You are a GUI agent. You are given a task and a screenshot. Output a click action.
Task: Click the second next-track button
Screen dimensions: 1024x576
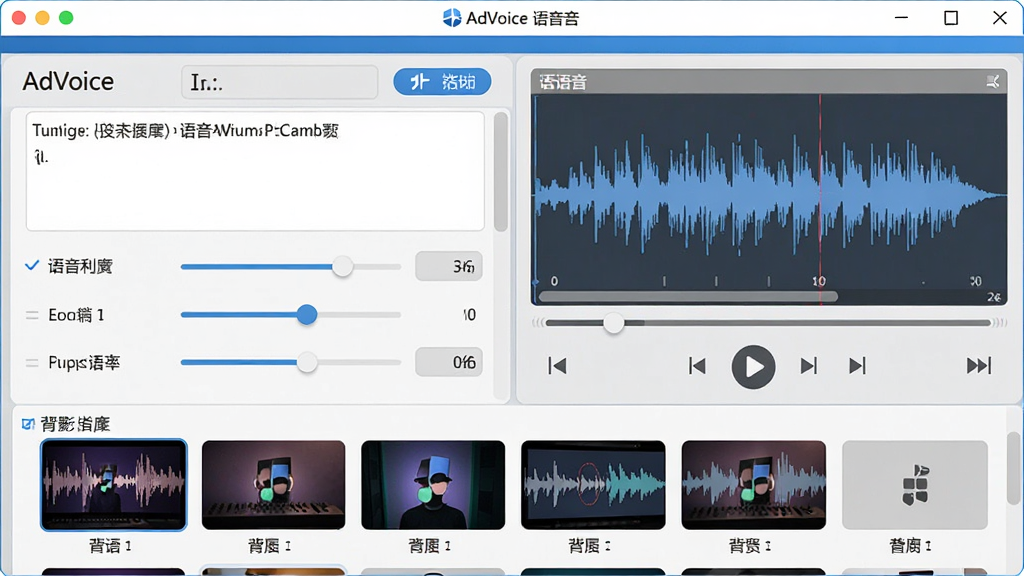(x=857, y=366)
